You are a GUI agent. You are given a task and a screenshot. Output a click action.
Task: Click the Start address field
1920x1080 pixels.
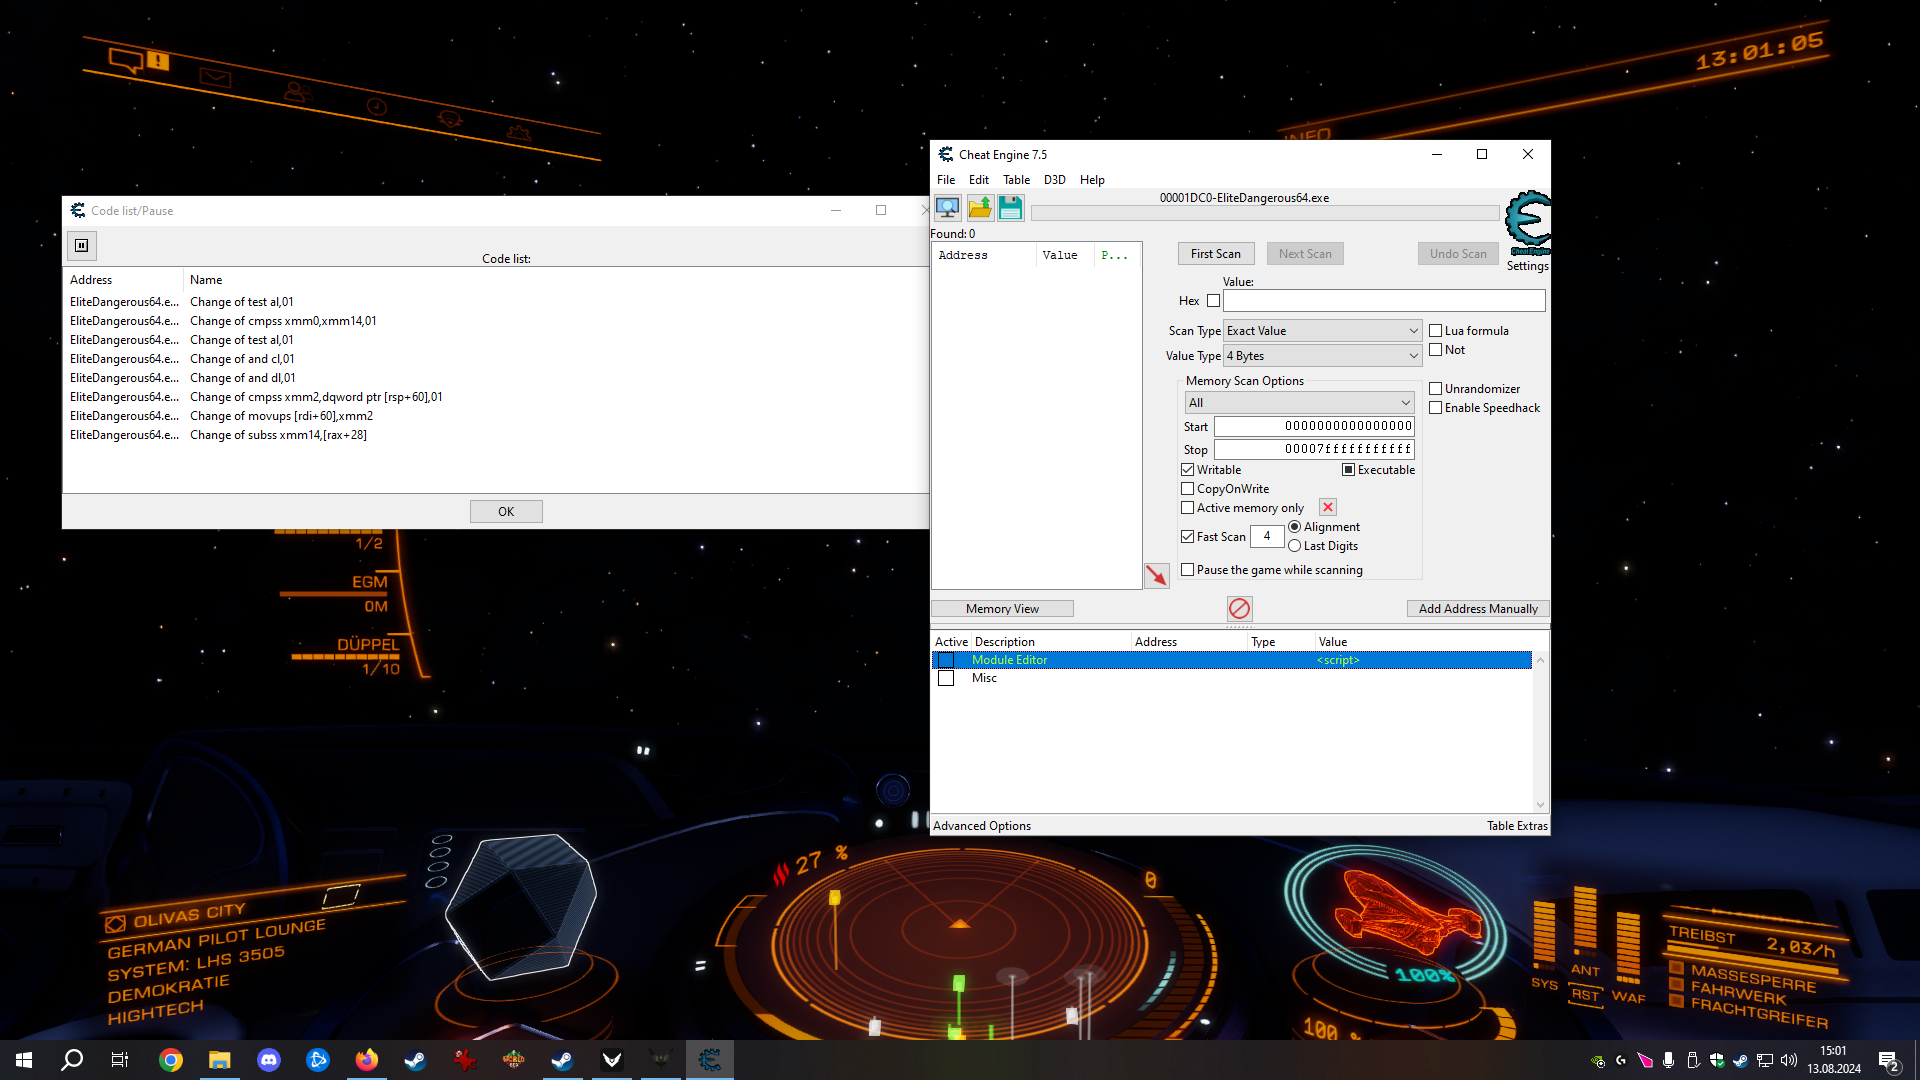[x=1314, y=427]
